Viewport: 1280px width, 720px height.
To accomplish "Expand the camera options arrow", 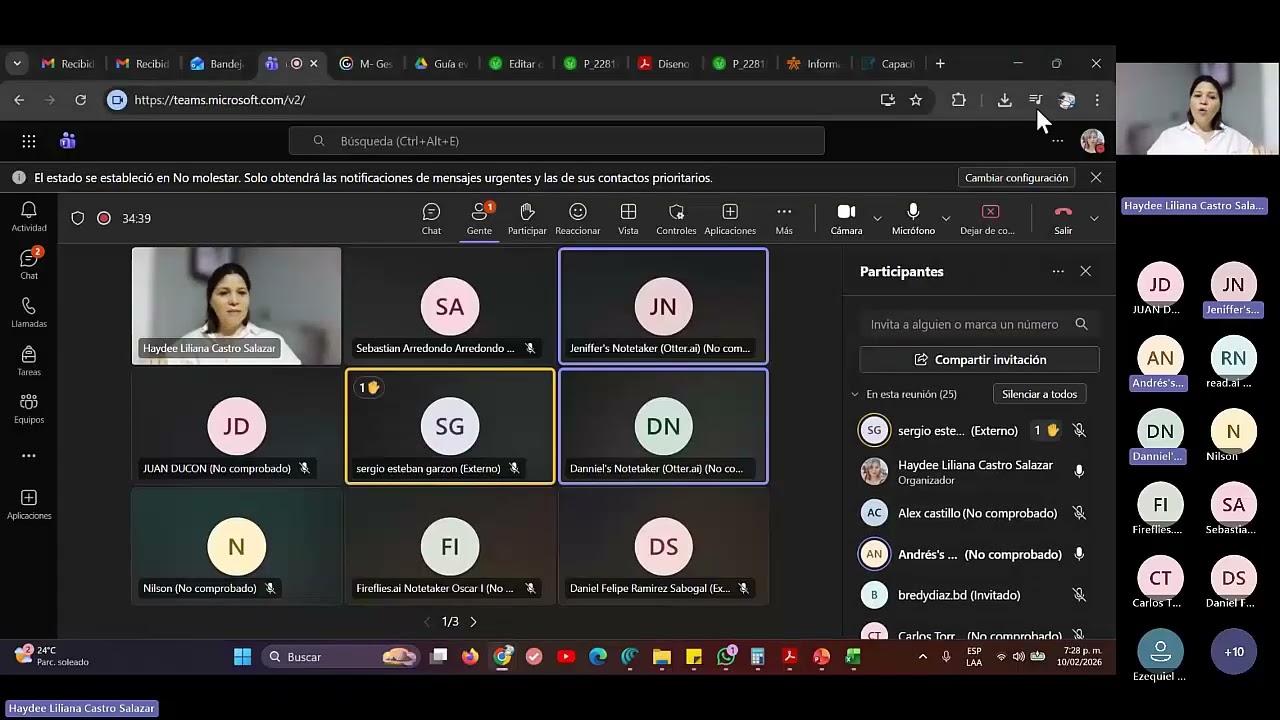I will [877, 218].
